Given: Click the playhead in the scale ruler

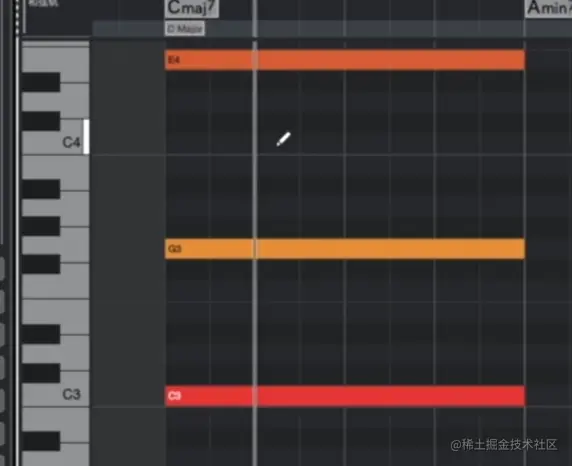Looking at the screenshot, I should click(255, 28).
